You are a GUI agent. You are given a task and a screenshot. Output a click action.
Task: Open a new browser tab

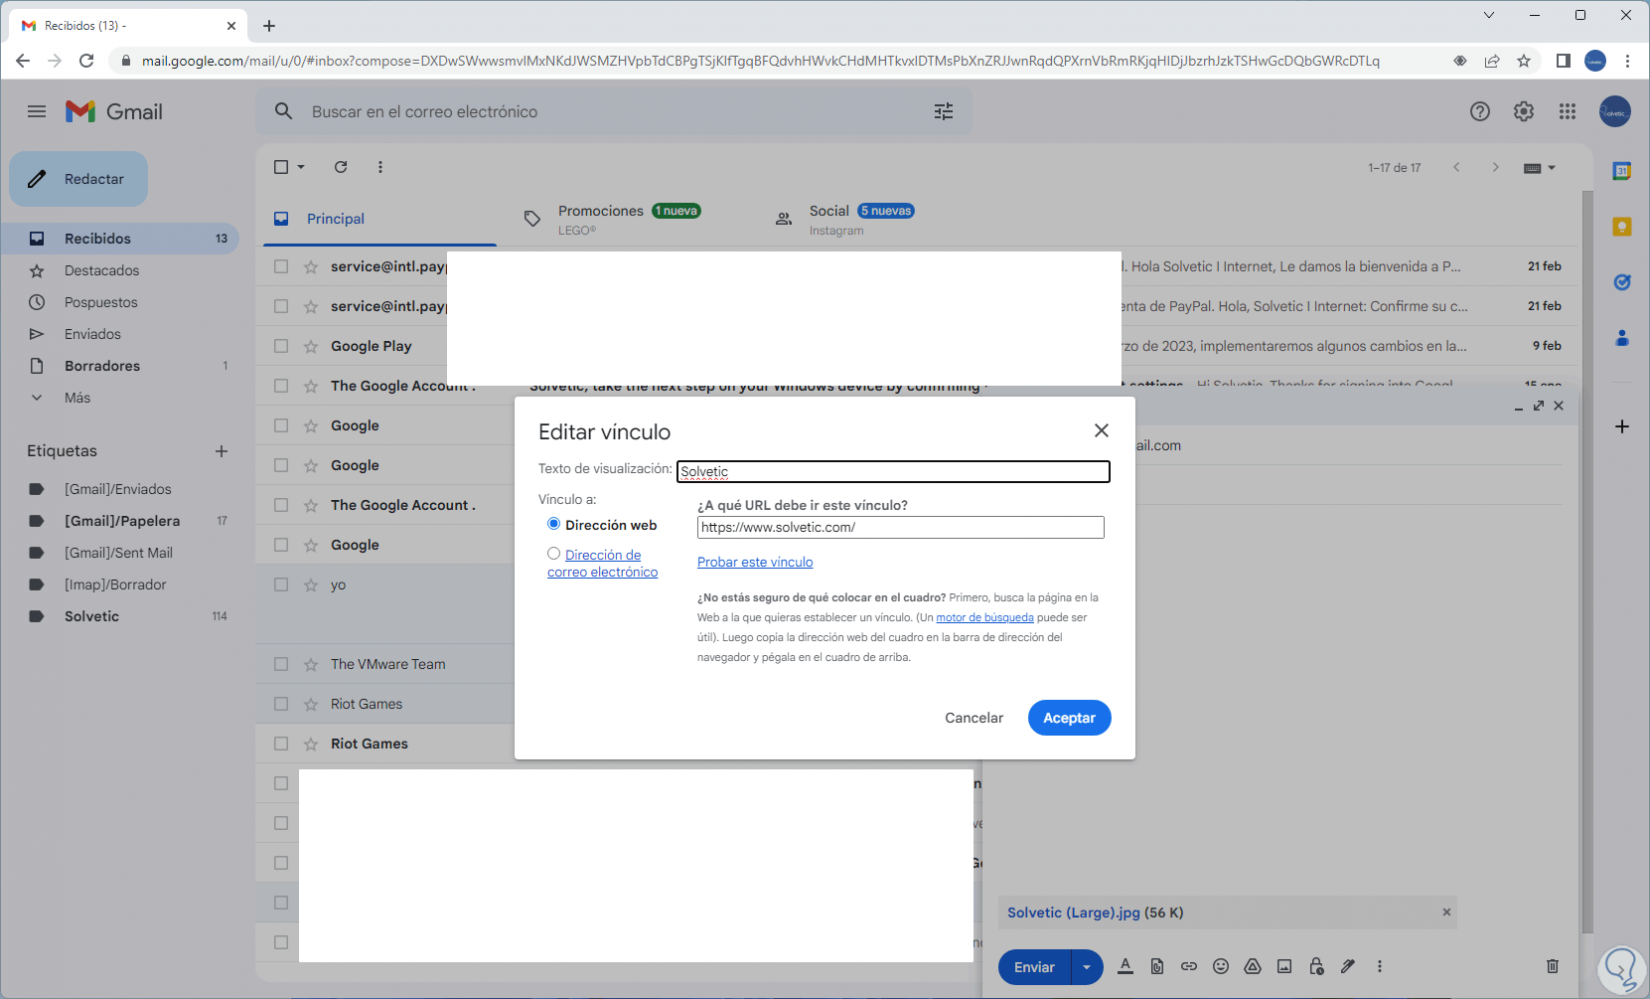click(269, 26)
